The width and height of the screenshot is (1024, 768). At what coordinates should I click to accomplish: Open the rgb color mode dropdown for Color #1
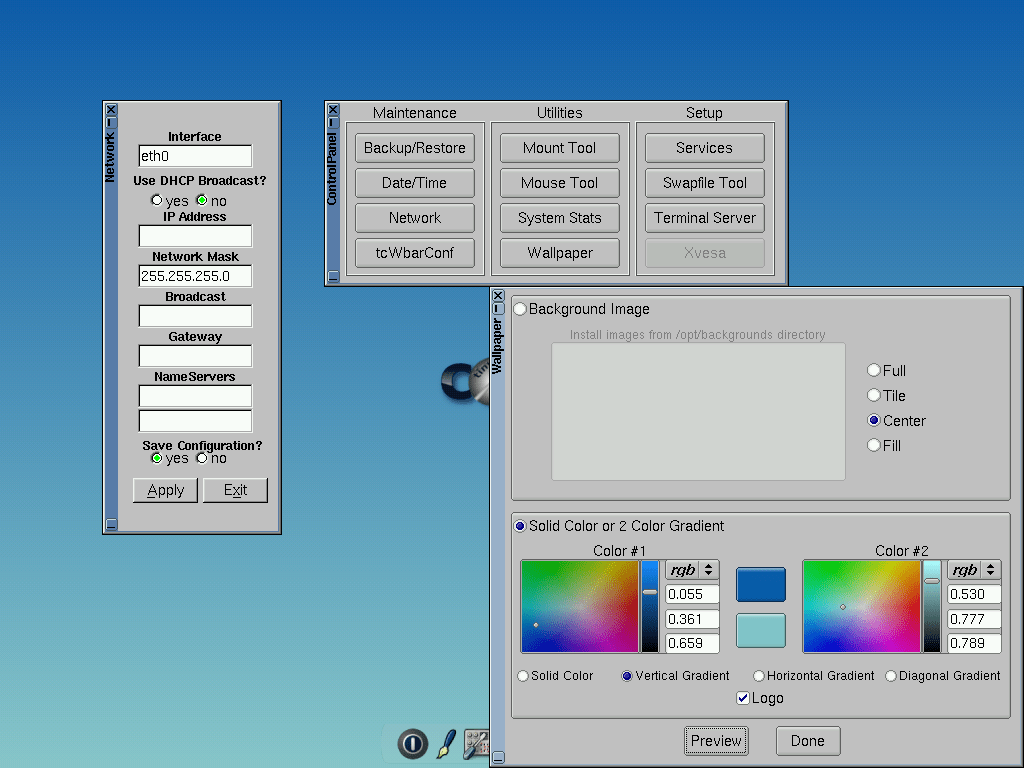point(692,569)
